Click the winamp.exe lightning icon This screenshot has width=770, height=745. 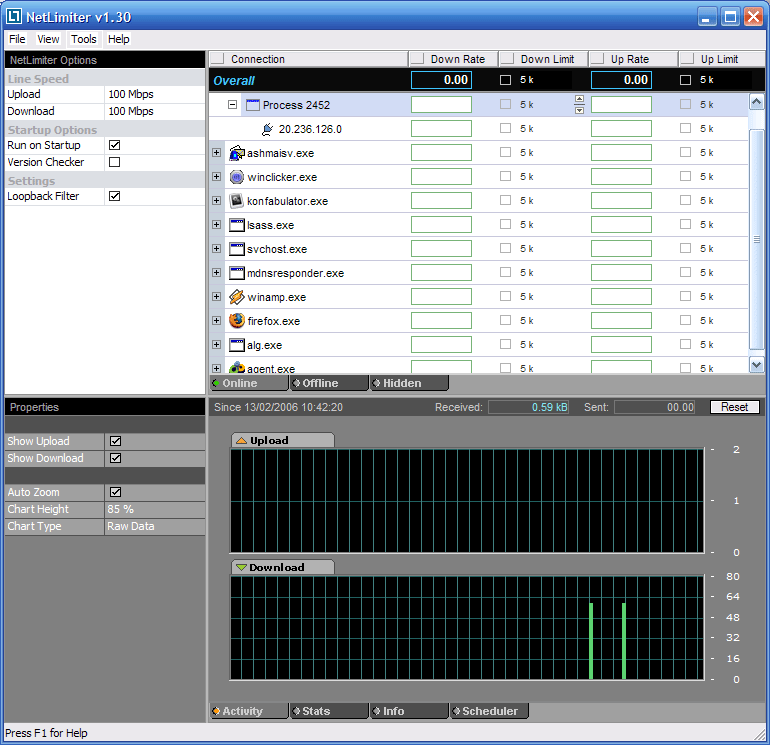pyautogui.click(x=237, y=297)
